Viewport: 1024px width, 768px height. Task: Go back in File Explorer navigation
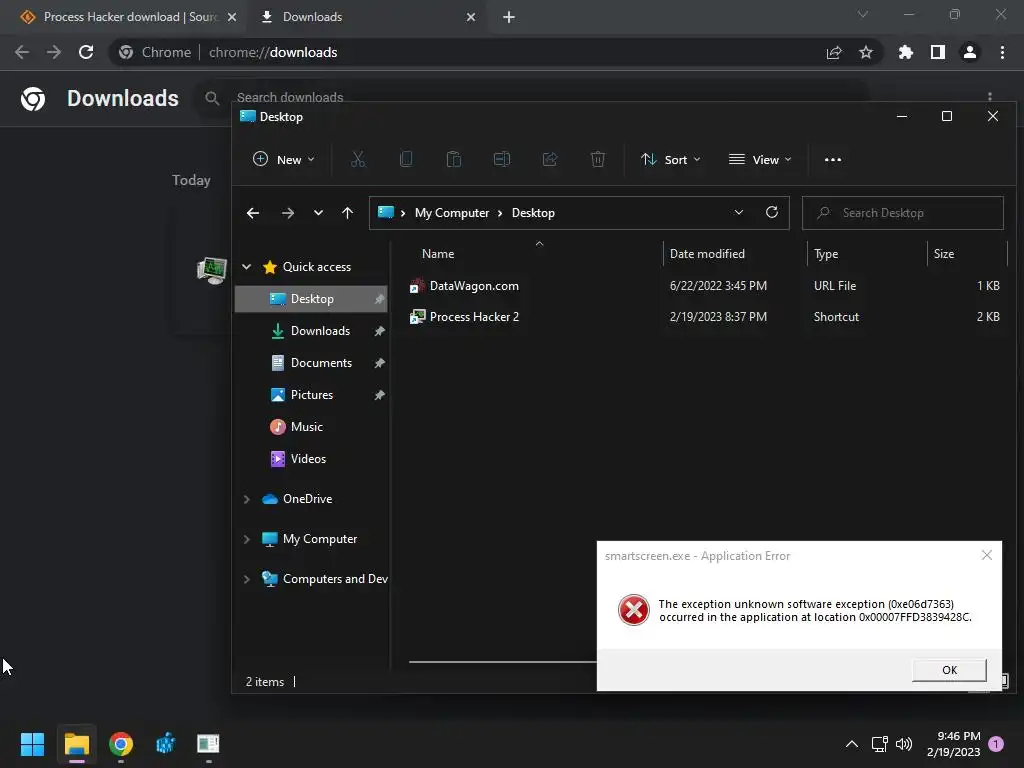(253, 213)
